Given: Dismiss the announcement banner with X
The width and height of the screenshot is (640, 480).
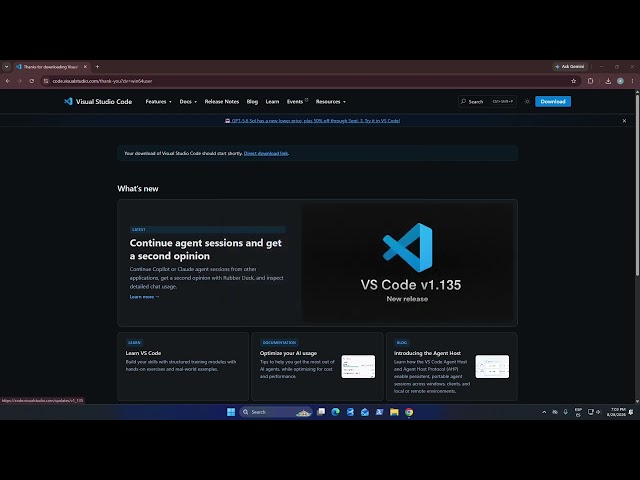Looking at the screenshot, I should click(x=624, y=121).
